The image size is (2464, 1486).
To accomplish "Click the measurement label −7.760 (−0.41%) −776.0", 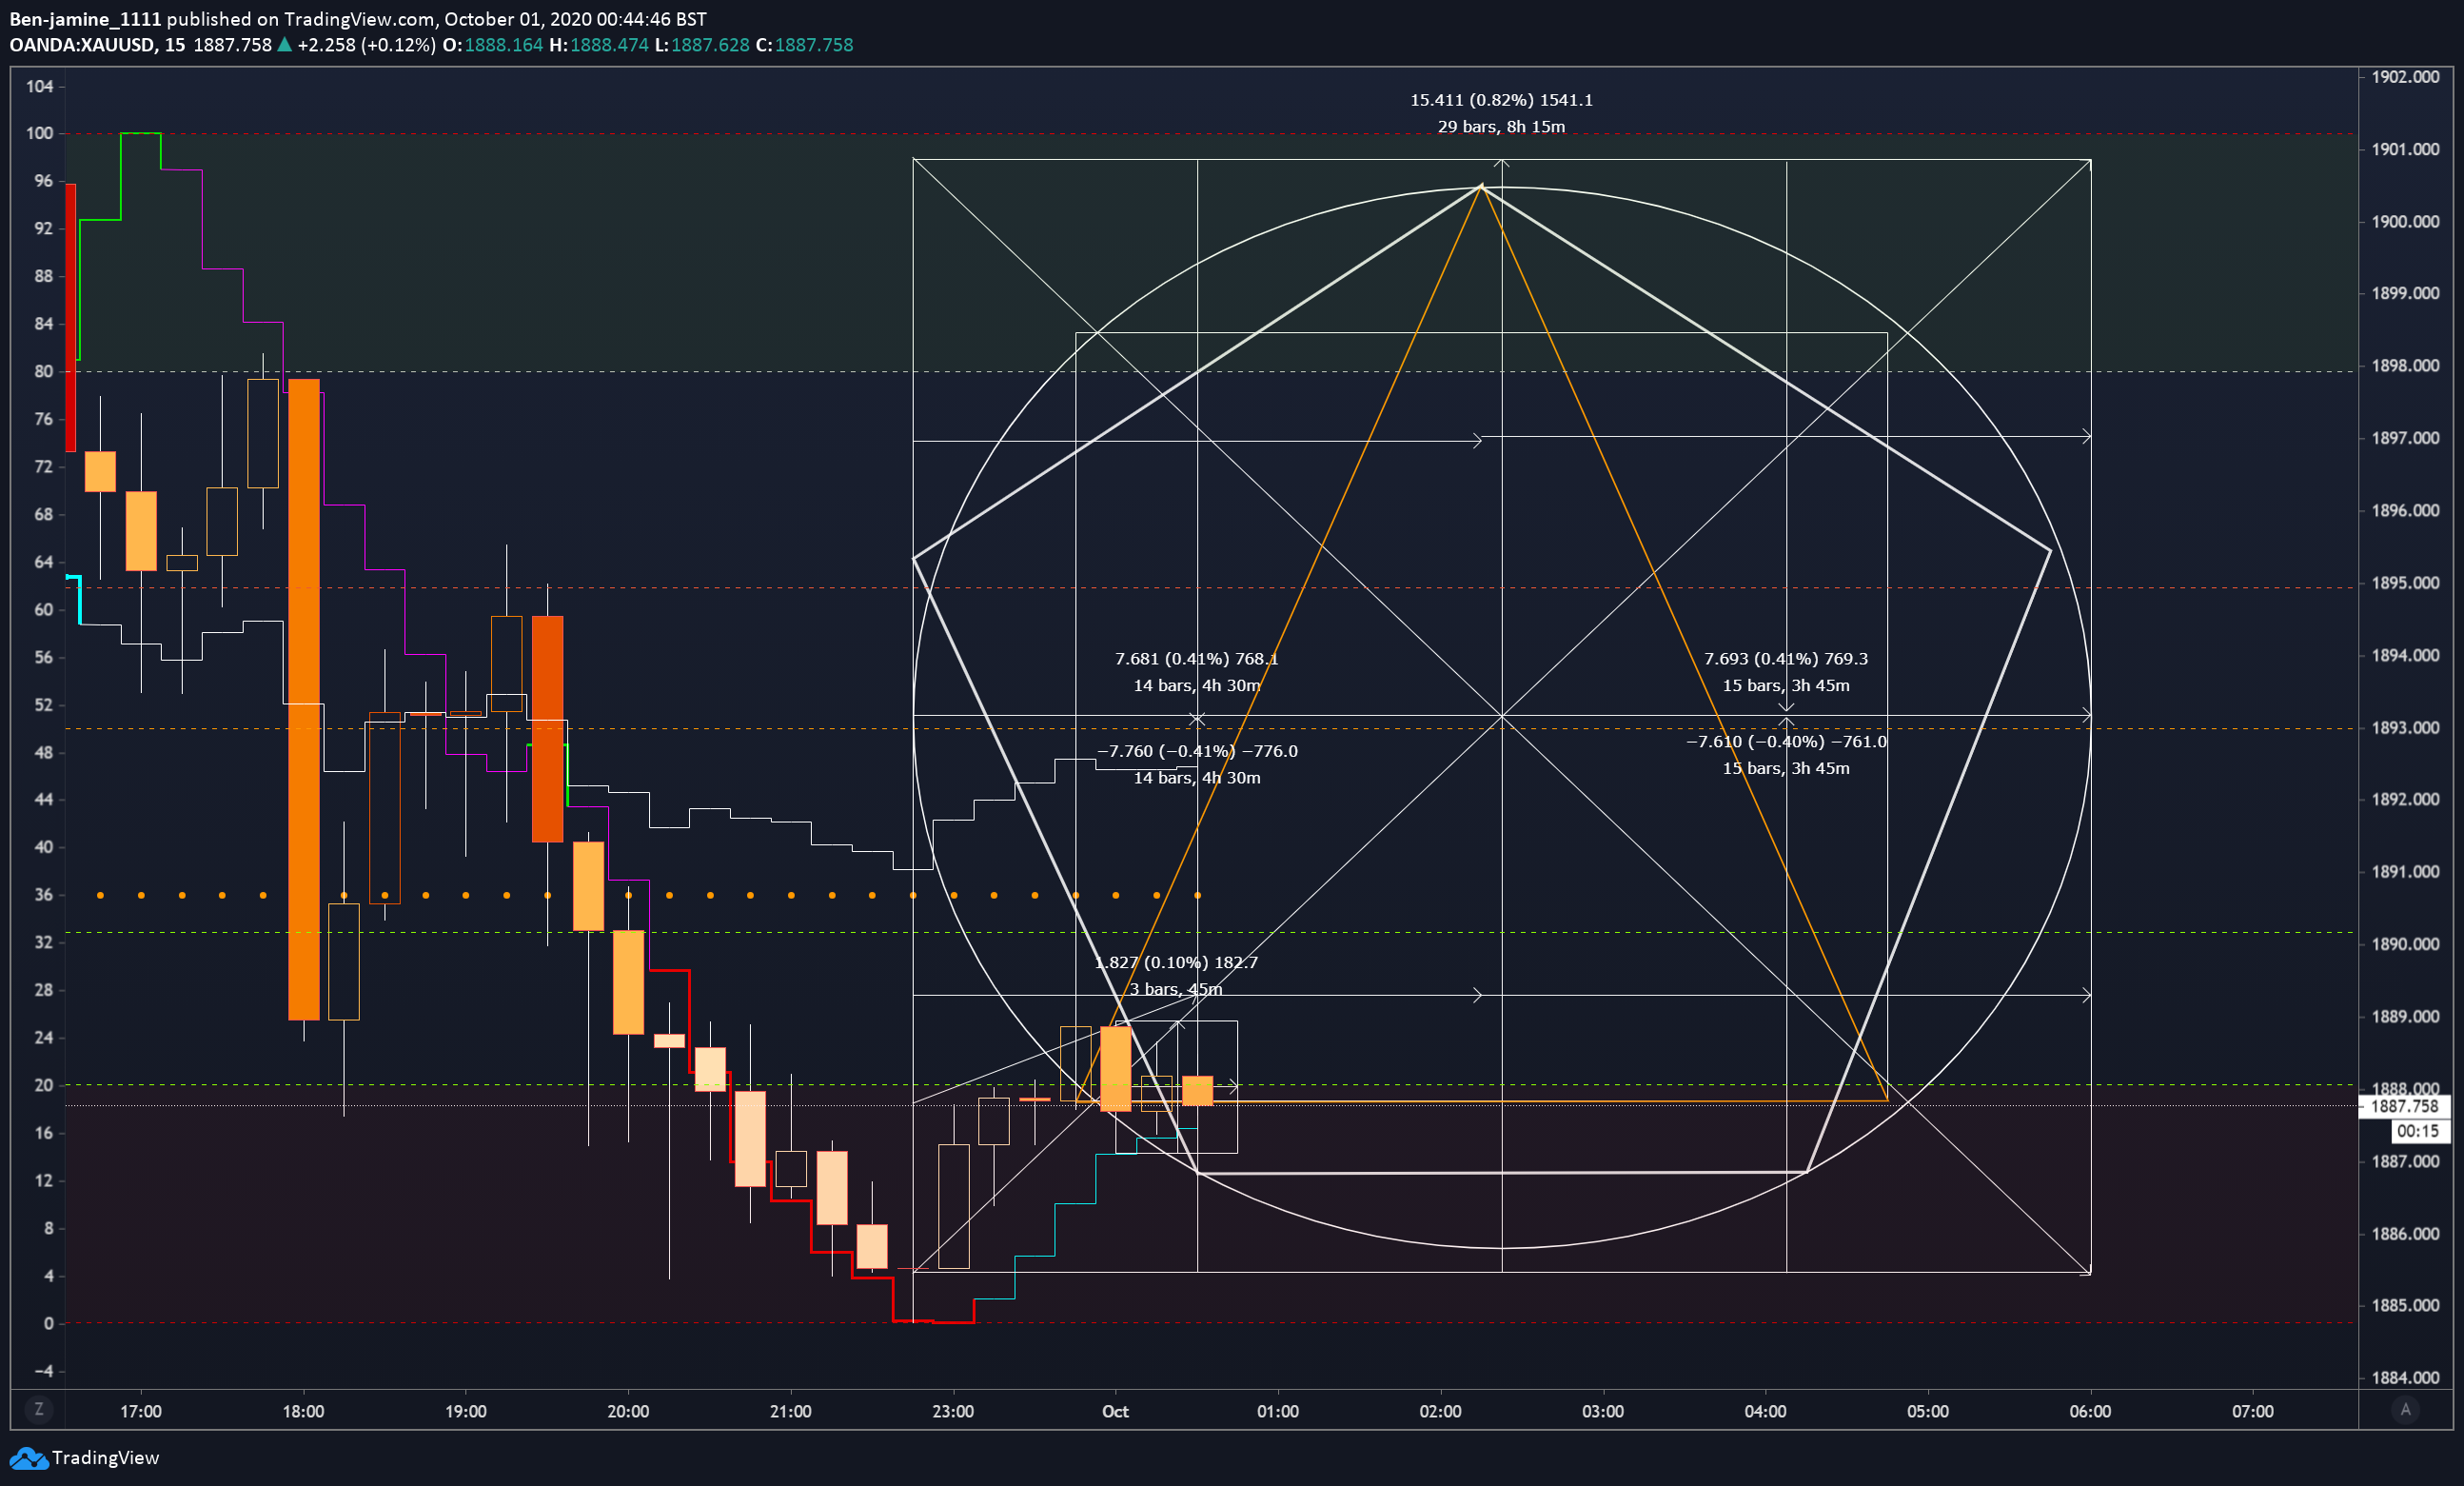I will (1197, 751).
